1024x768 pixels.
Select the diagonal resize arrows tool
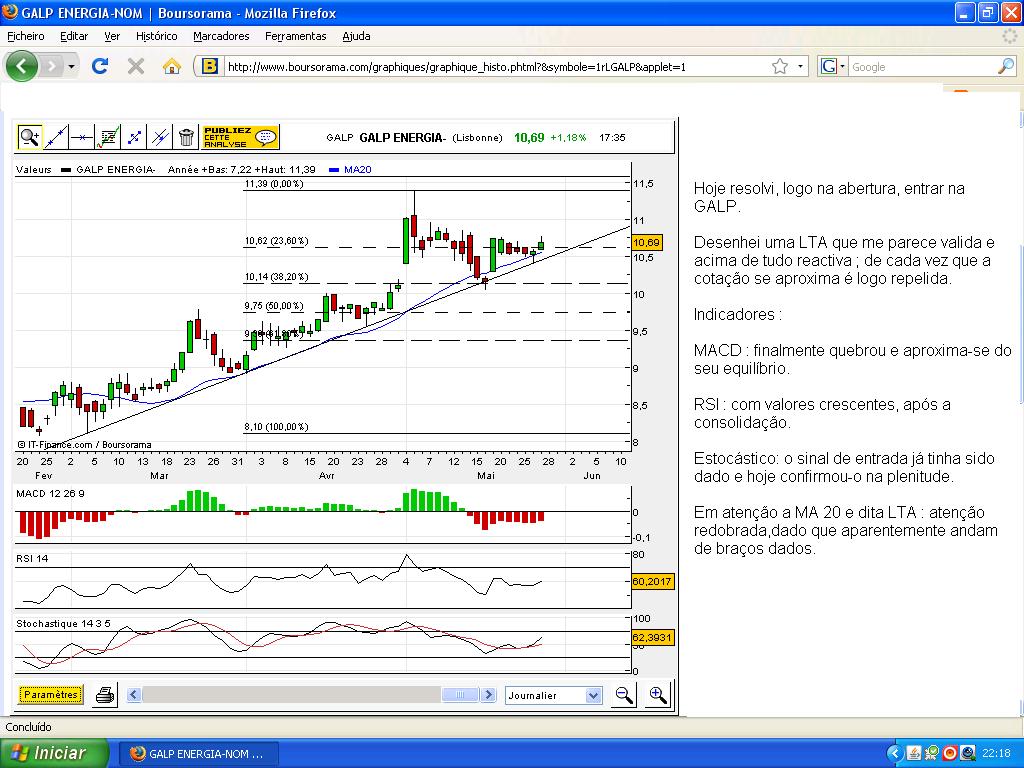point(134,137)
